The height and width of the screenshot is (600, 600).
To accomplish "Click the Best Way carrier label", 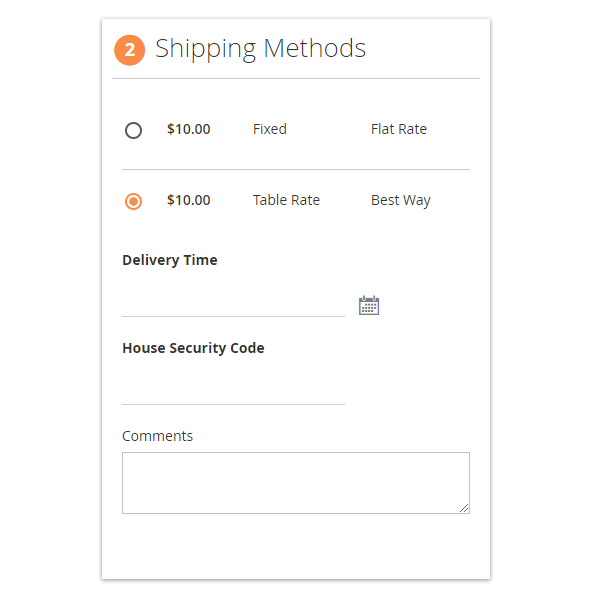I will click(400, 200).
